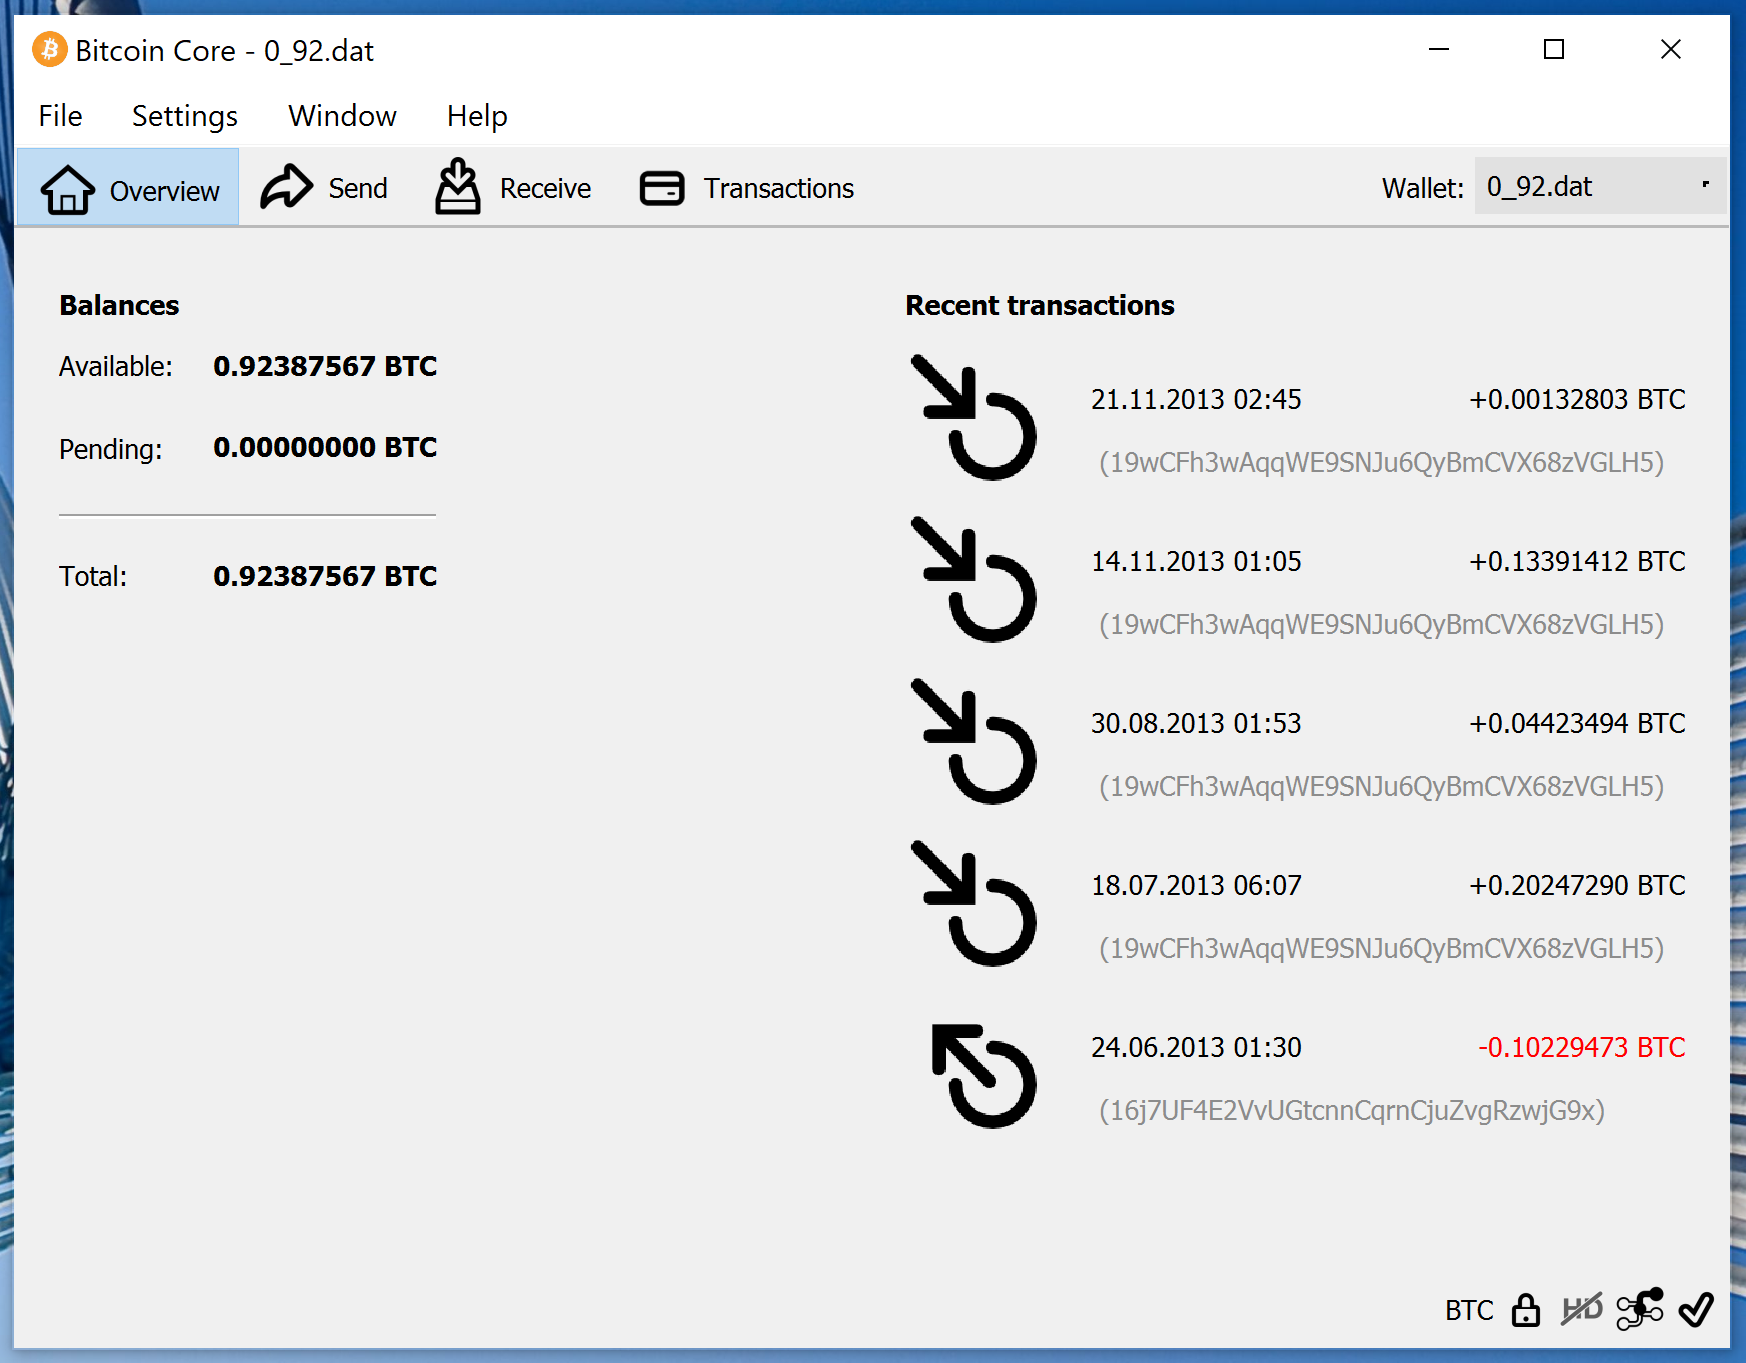1746x1363 pixels.
Task: Open the Wallet selector dropdown
Action: click(x=1598, y=187)
